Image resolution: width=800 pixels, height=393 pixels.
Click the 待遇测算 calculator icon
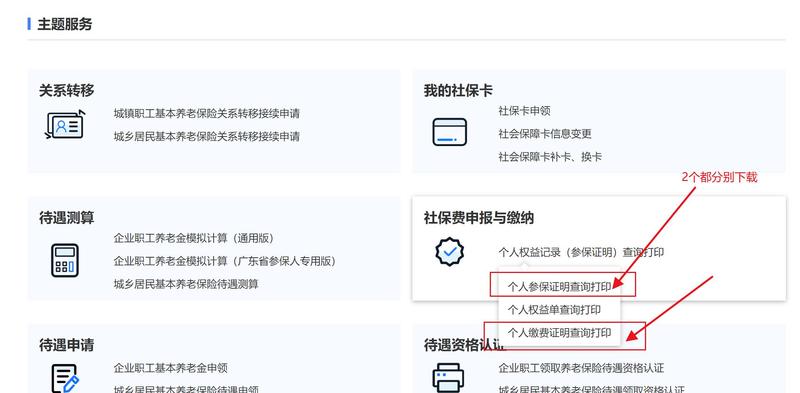[x=65, y=260]
